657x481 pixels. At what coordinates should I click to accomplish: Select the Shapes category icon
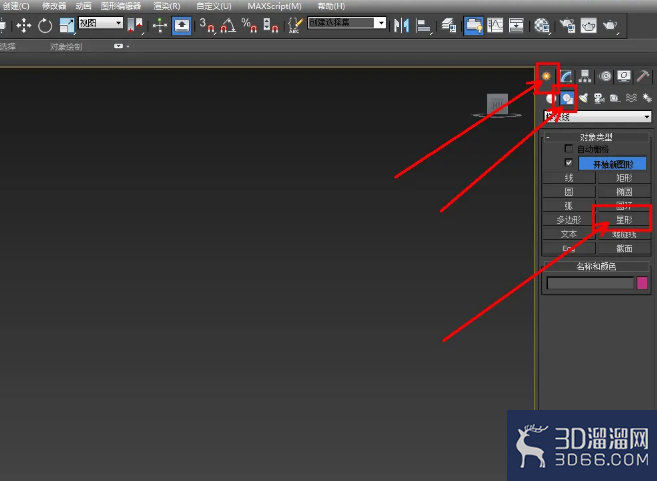567,98
